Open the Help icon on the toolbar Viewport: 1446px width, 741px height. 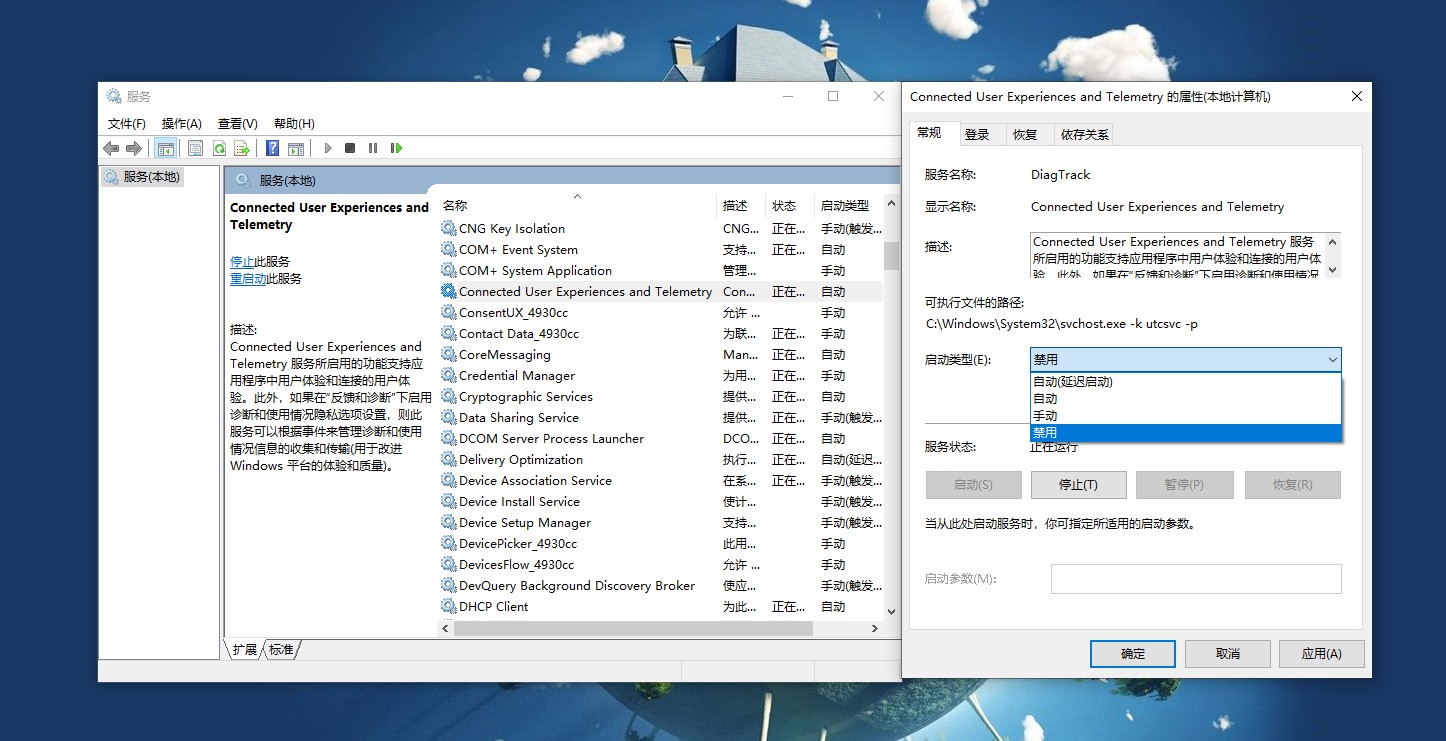click(x=271, y=148)
